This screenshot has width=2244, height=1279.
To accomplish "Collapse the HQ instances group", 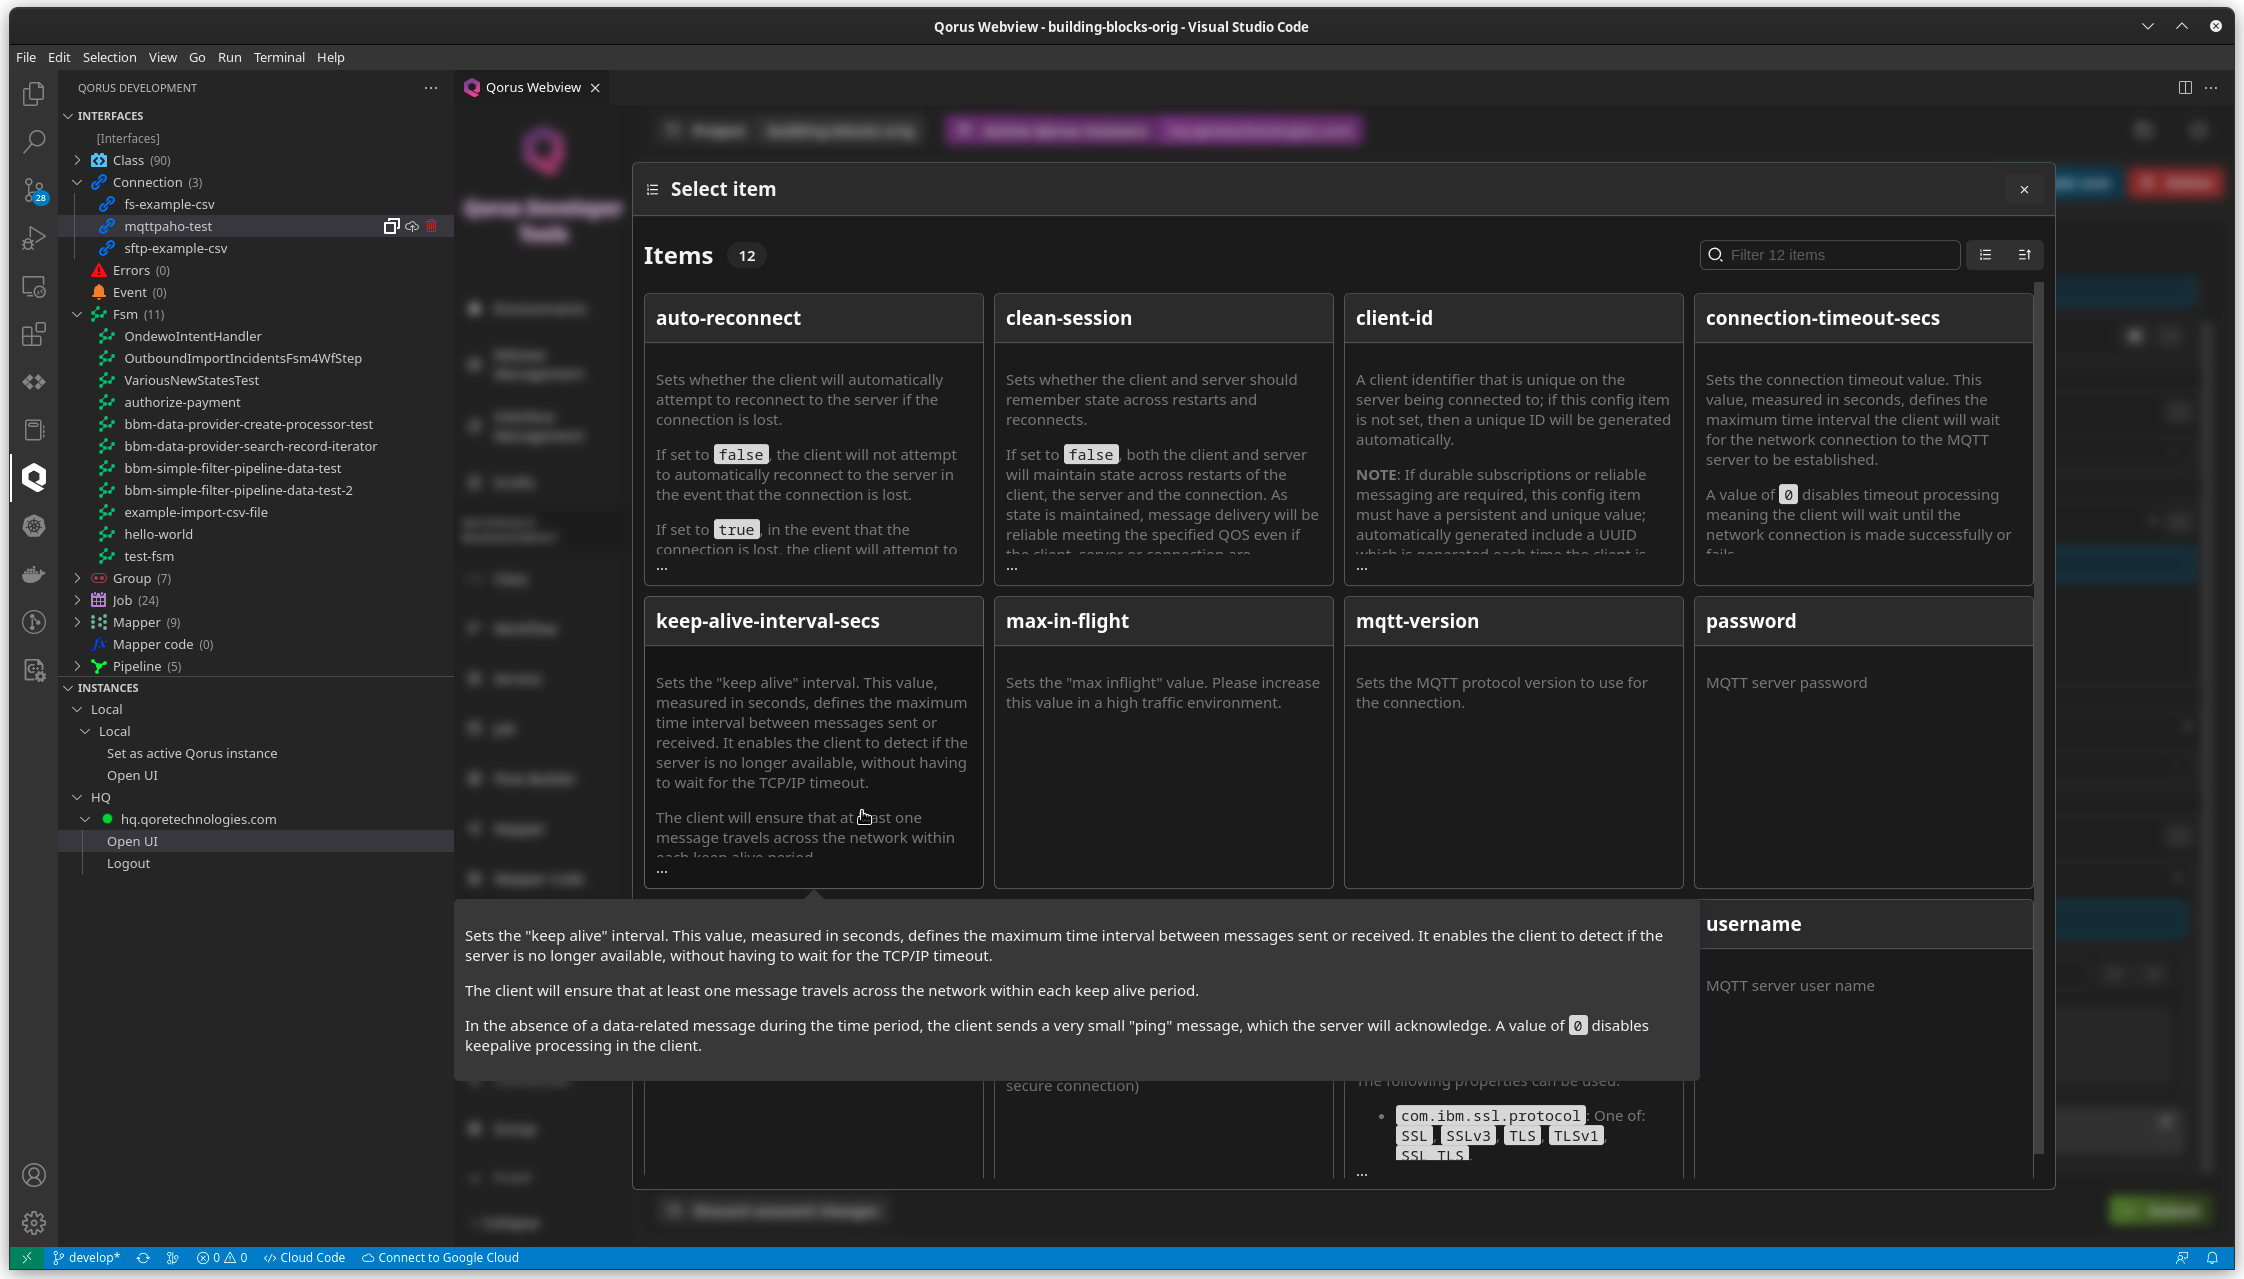I will [x=77, y=797].
